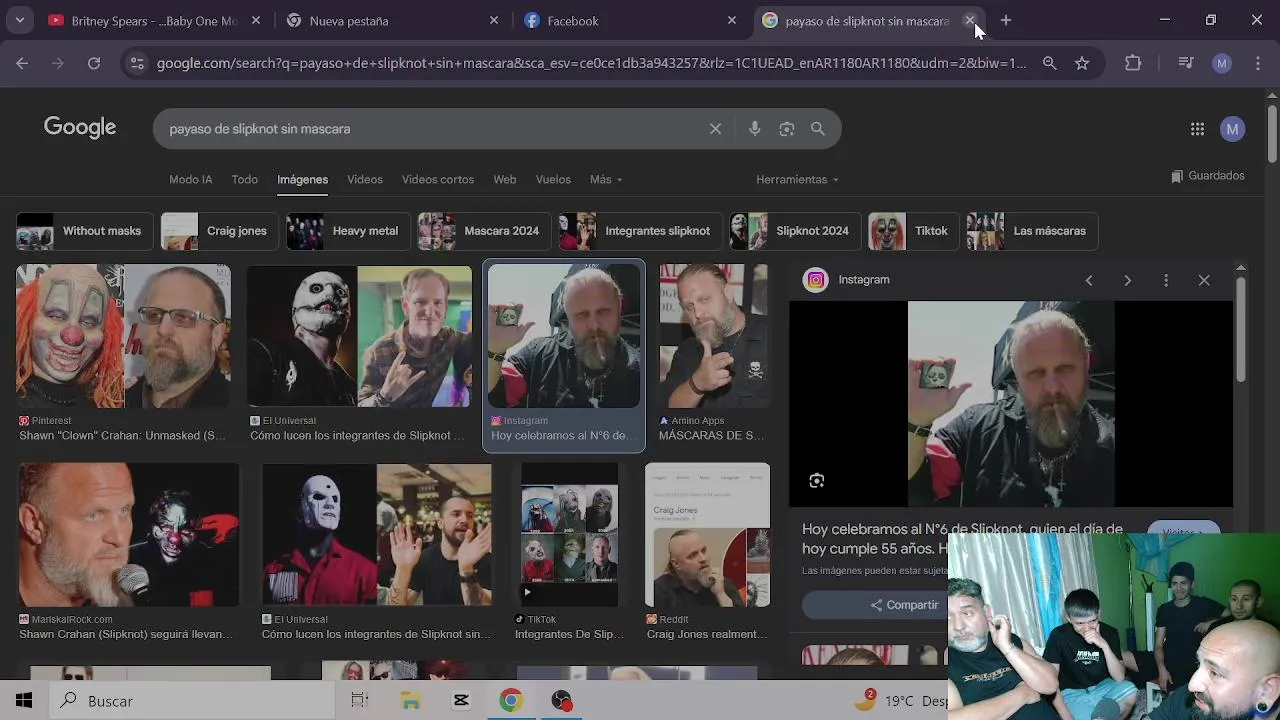This screenshot has height=720, width=1280.
Task: Open the Google account avatar
Action: tap(1233, 129)
